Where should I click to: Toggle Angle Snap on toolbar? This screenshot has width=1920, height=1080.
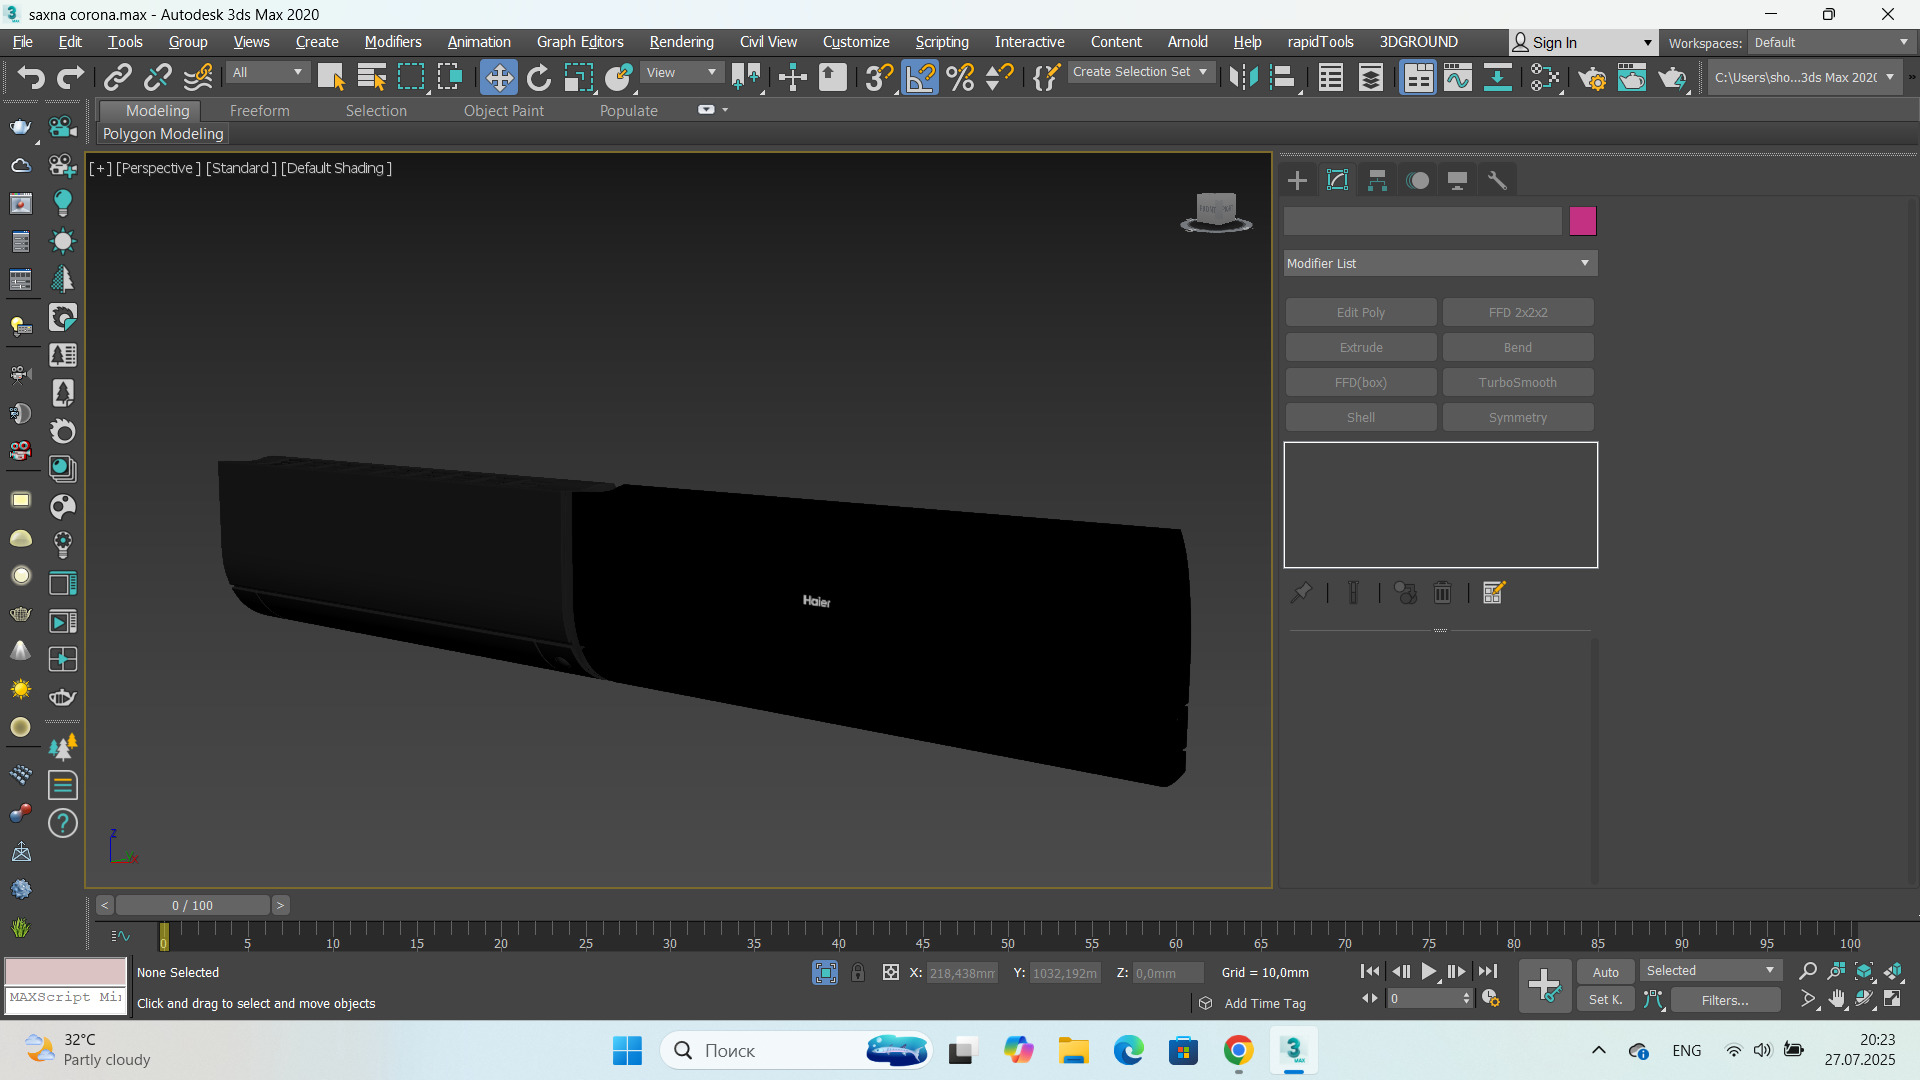tap(920, 77)
